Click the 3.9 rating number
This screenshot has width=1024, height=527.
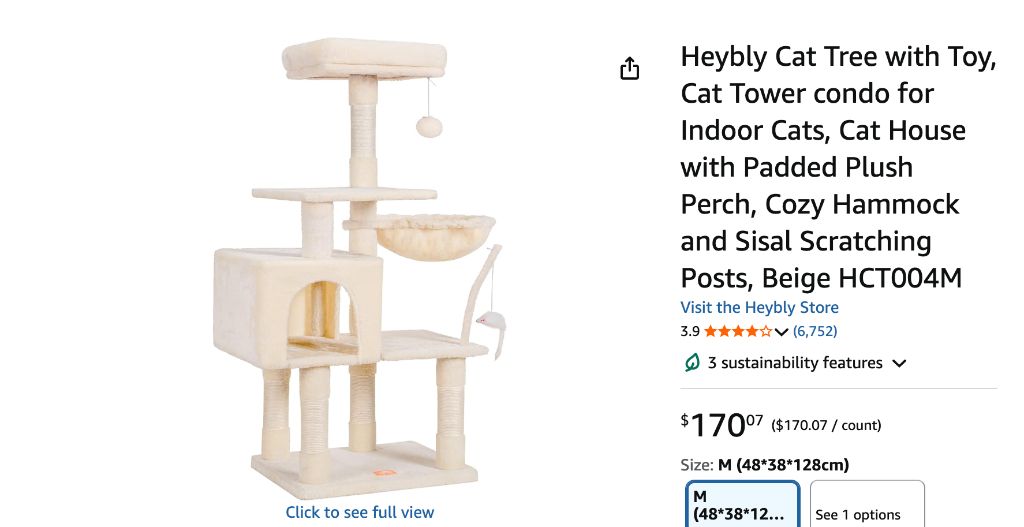[x=690, y=331]
